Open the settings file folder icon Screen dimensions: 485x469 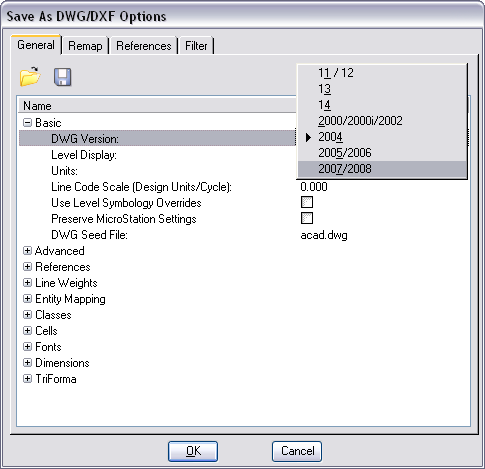tap(30, 76)
